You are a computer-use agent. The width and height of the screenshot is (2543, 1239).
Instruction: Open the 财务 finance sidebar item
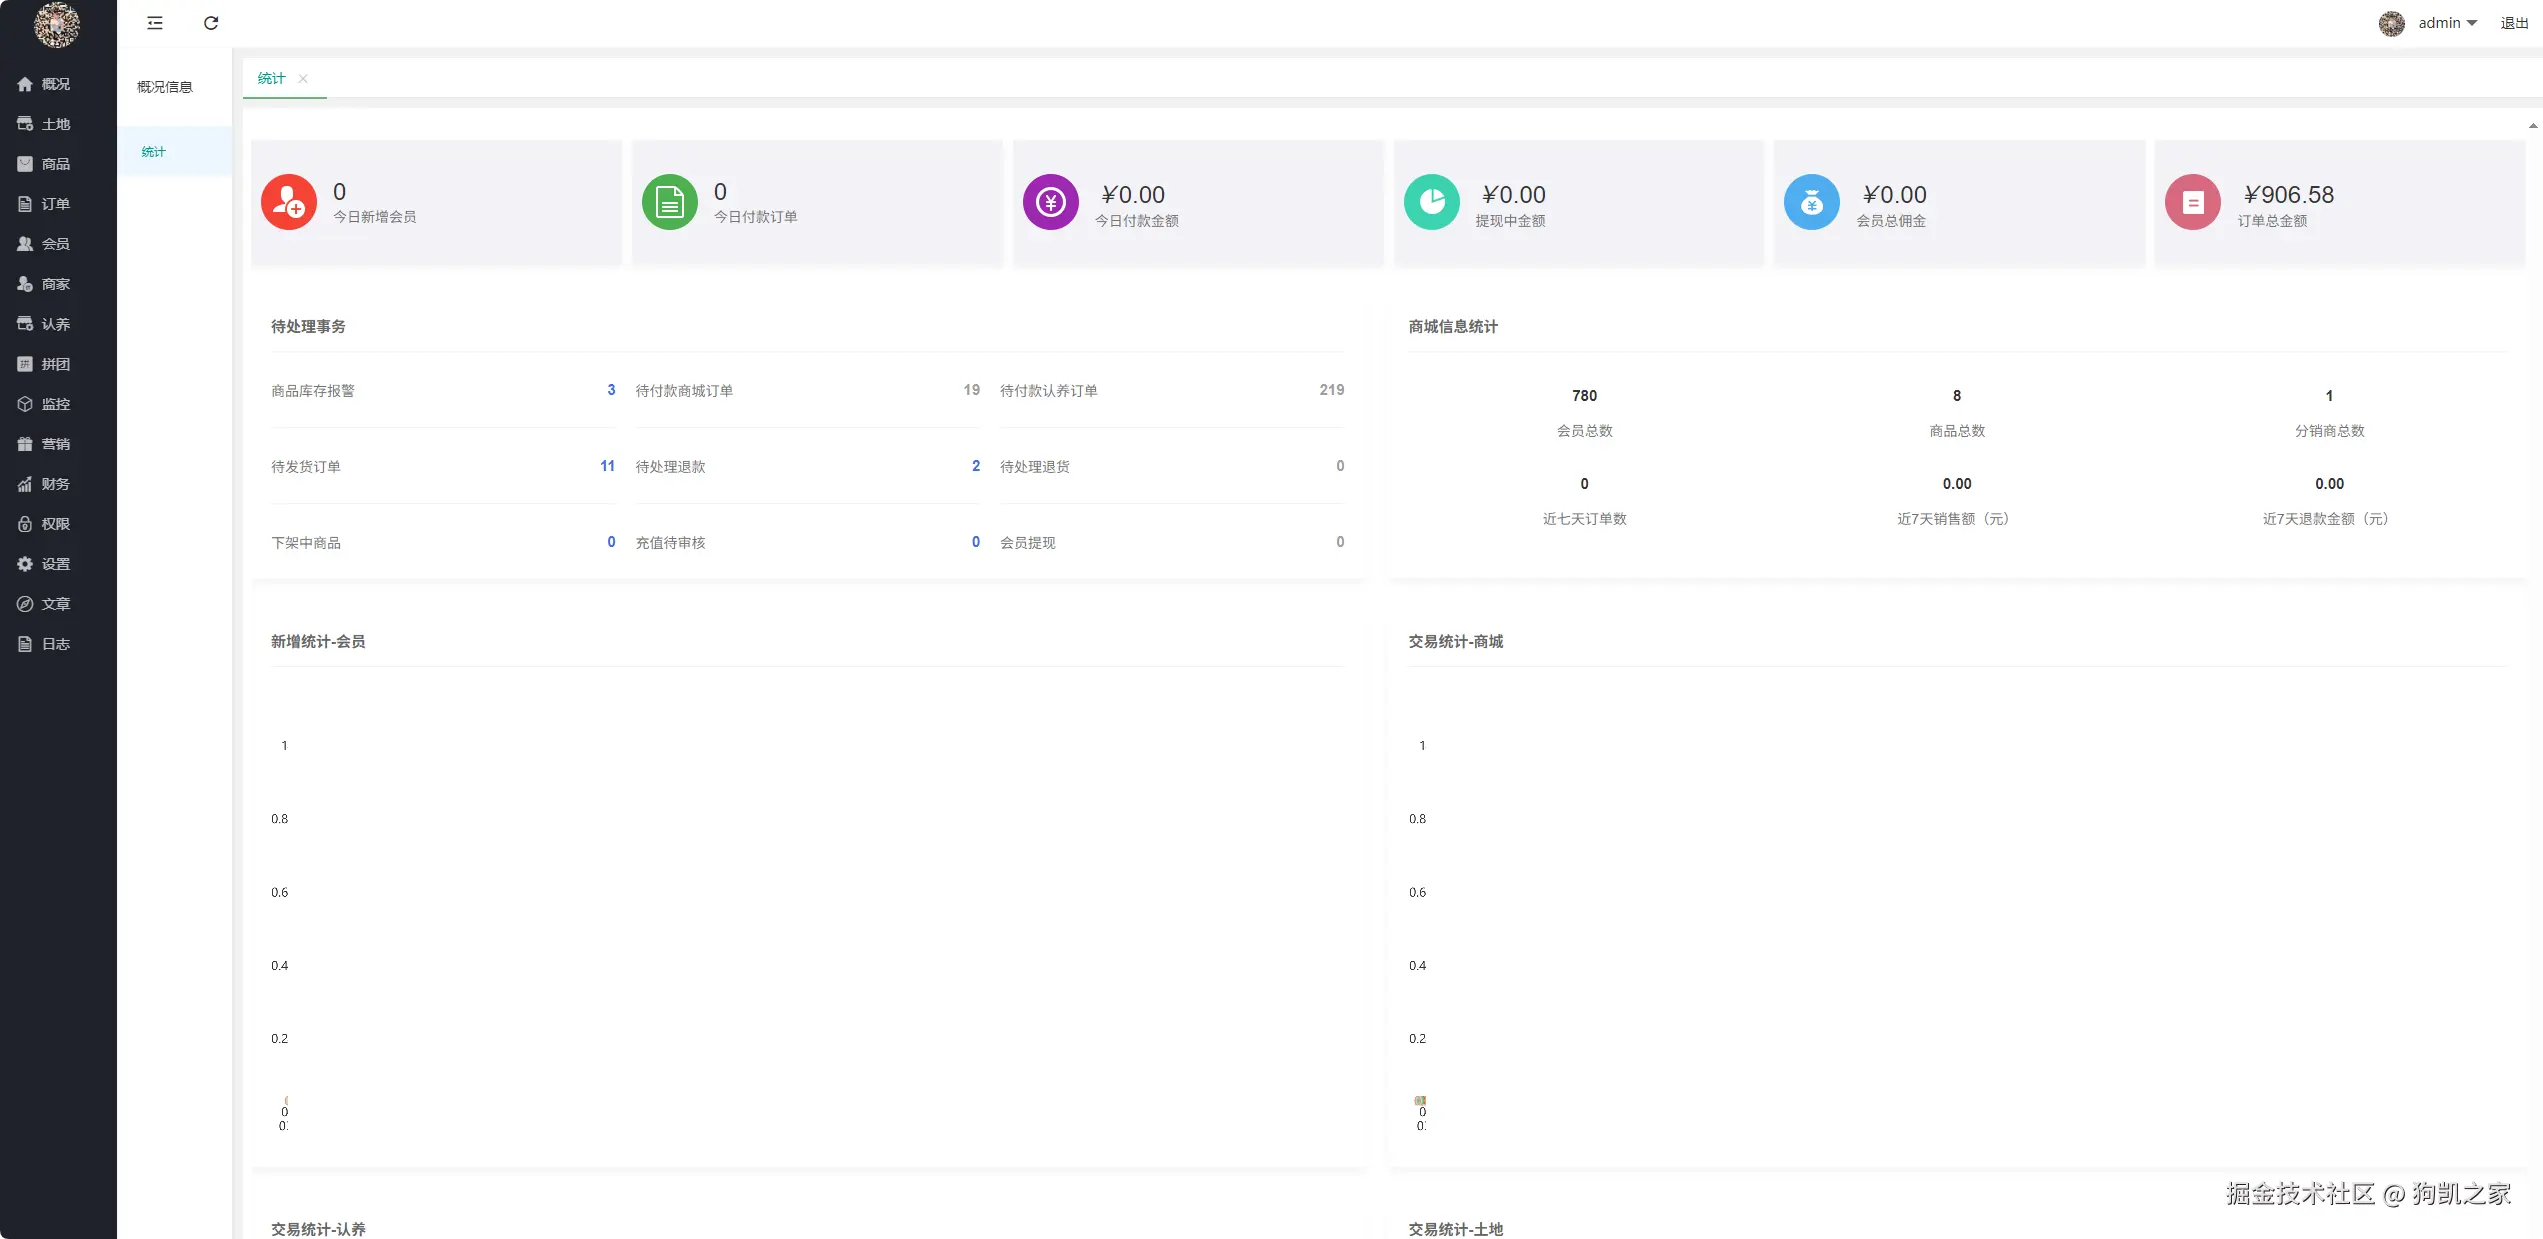click(55, 484)
